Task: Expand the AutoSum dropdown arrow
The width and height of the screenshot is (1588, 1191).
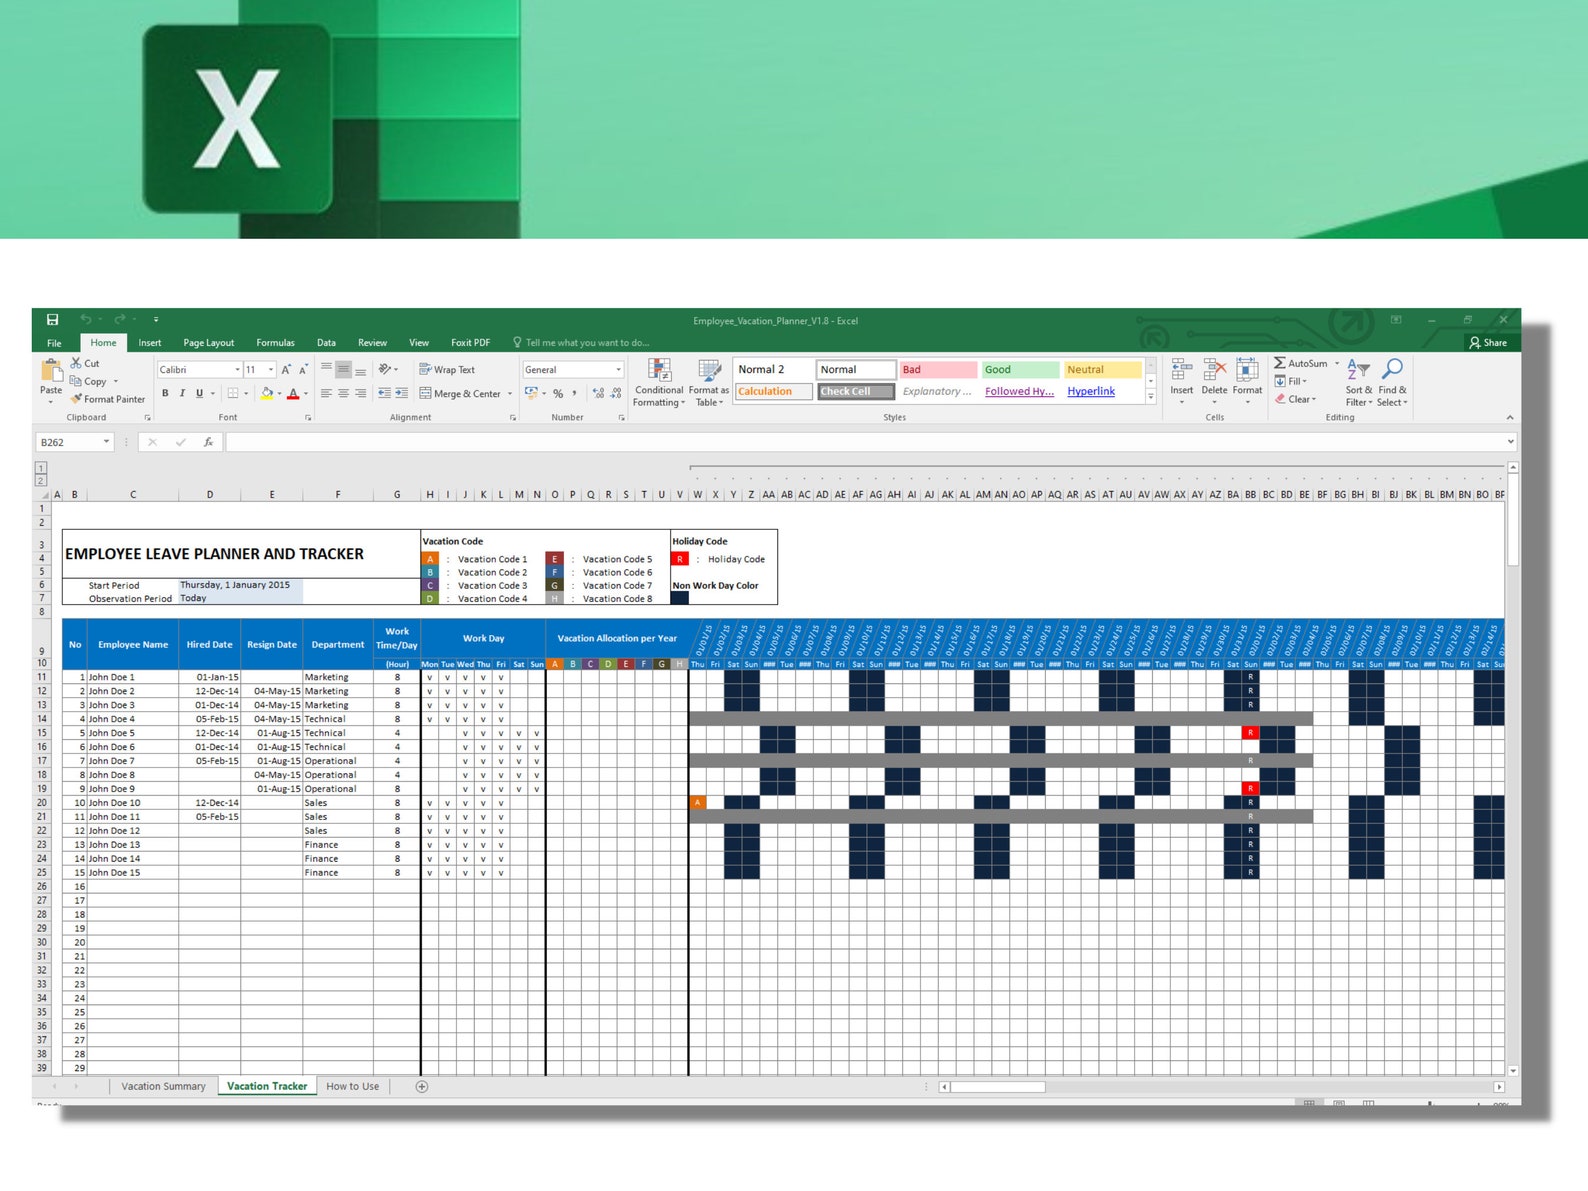Action: [1337, 363]
